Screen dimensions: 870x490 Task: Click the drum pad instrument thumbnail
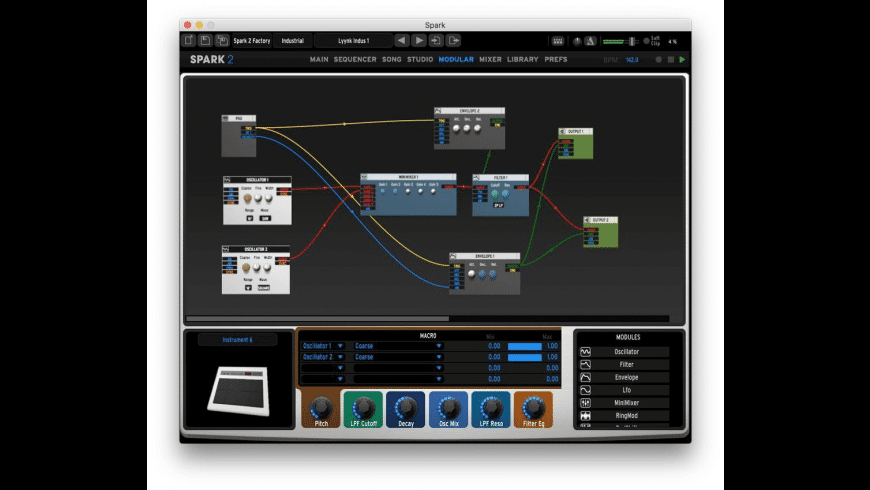tap(240, 390)
